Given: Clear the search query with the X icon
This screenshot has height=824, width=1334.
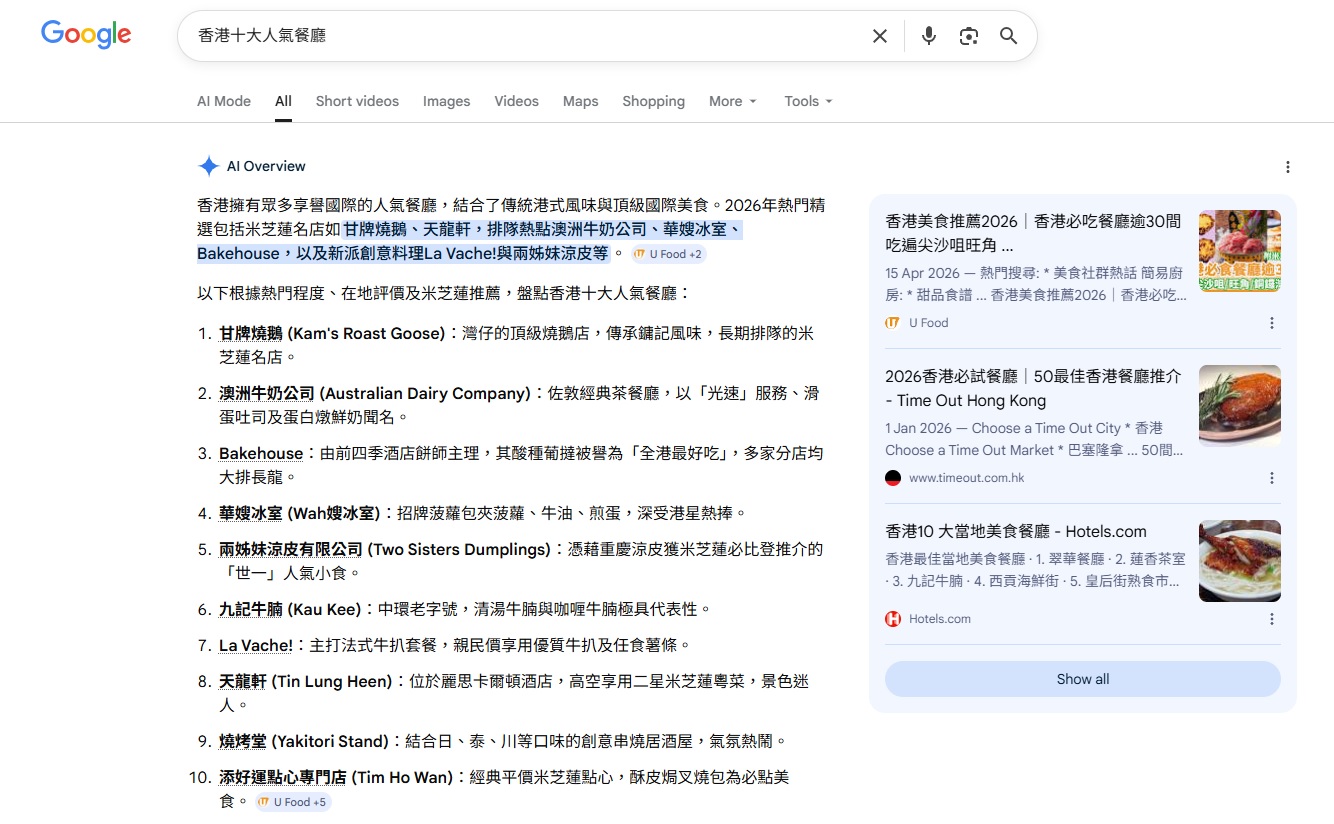Looking at the screenshot, I should click(x=880, y=36).
